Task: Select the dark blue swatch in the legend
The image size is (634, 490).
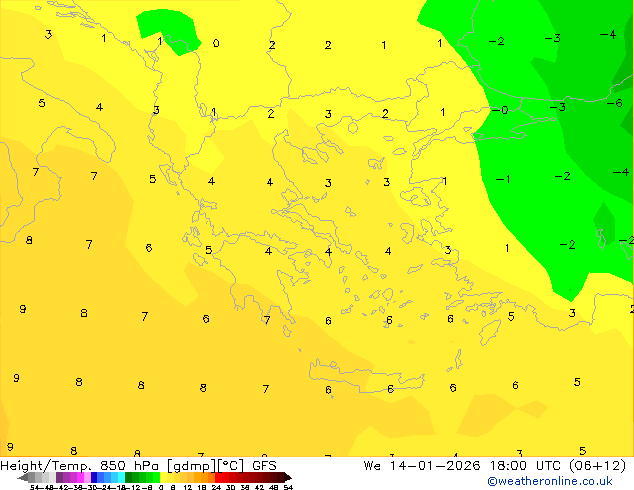Action: click(x=94, y=477)
